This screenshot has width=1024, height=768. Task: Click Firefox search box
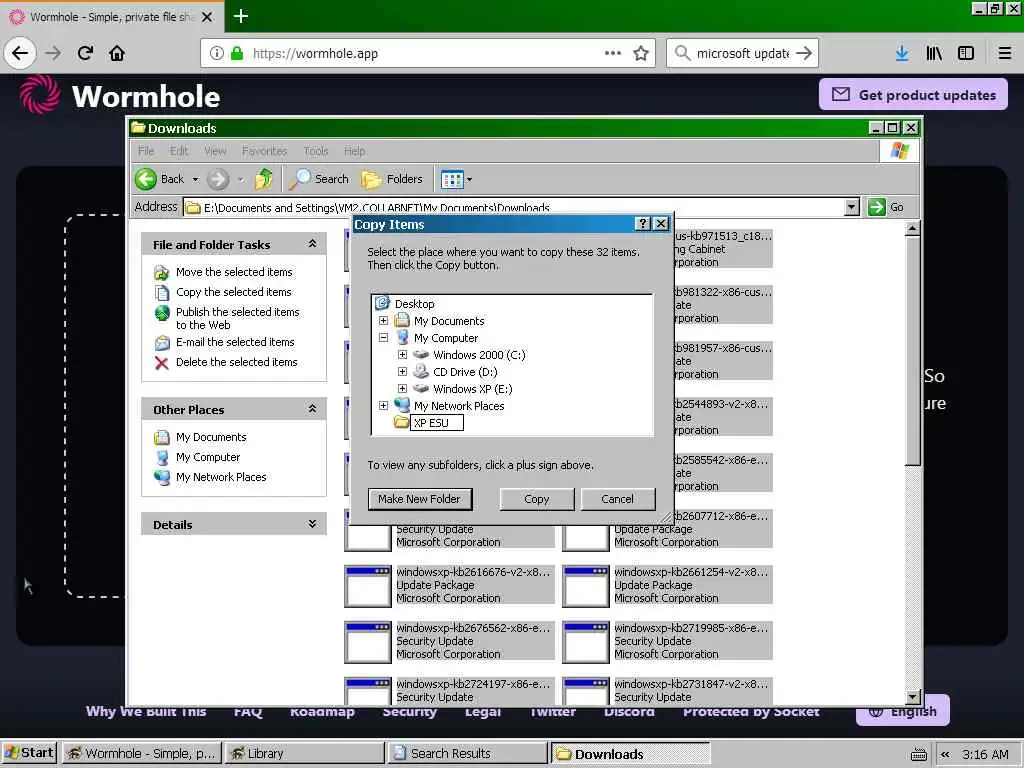pyautogui.click(x=743, y=53)
